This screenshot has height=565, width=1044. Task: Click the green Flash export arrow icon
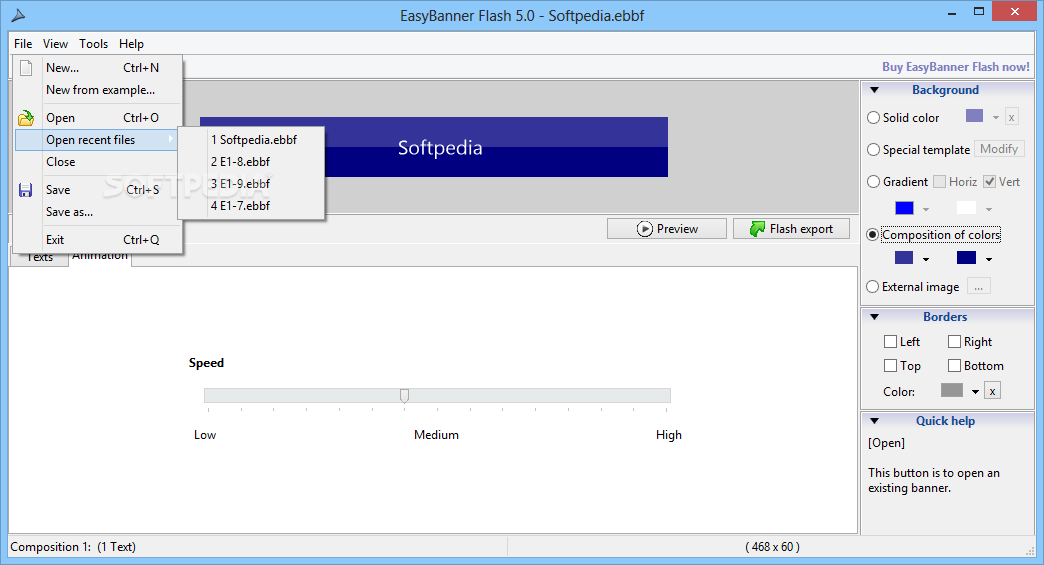click(x=757, y=229)
